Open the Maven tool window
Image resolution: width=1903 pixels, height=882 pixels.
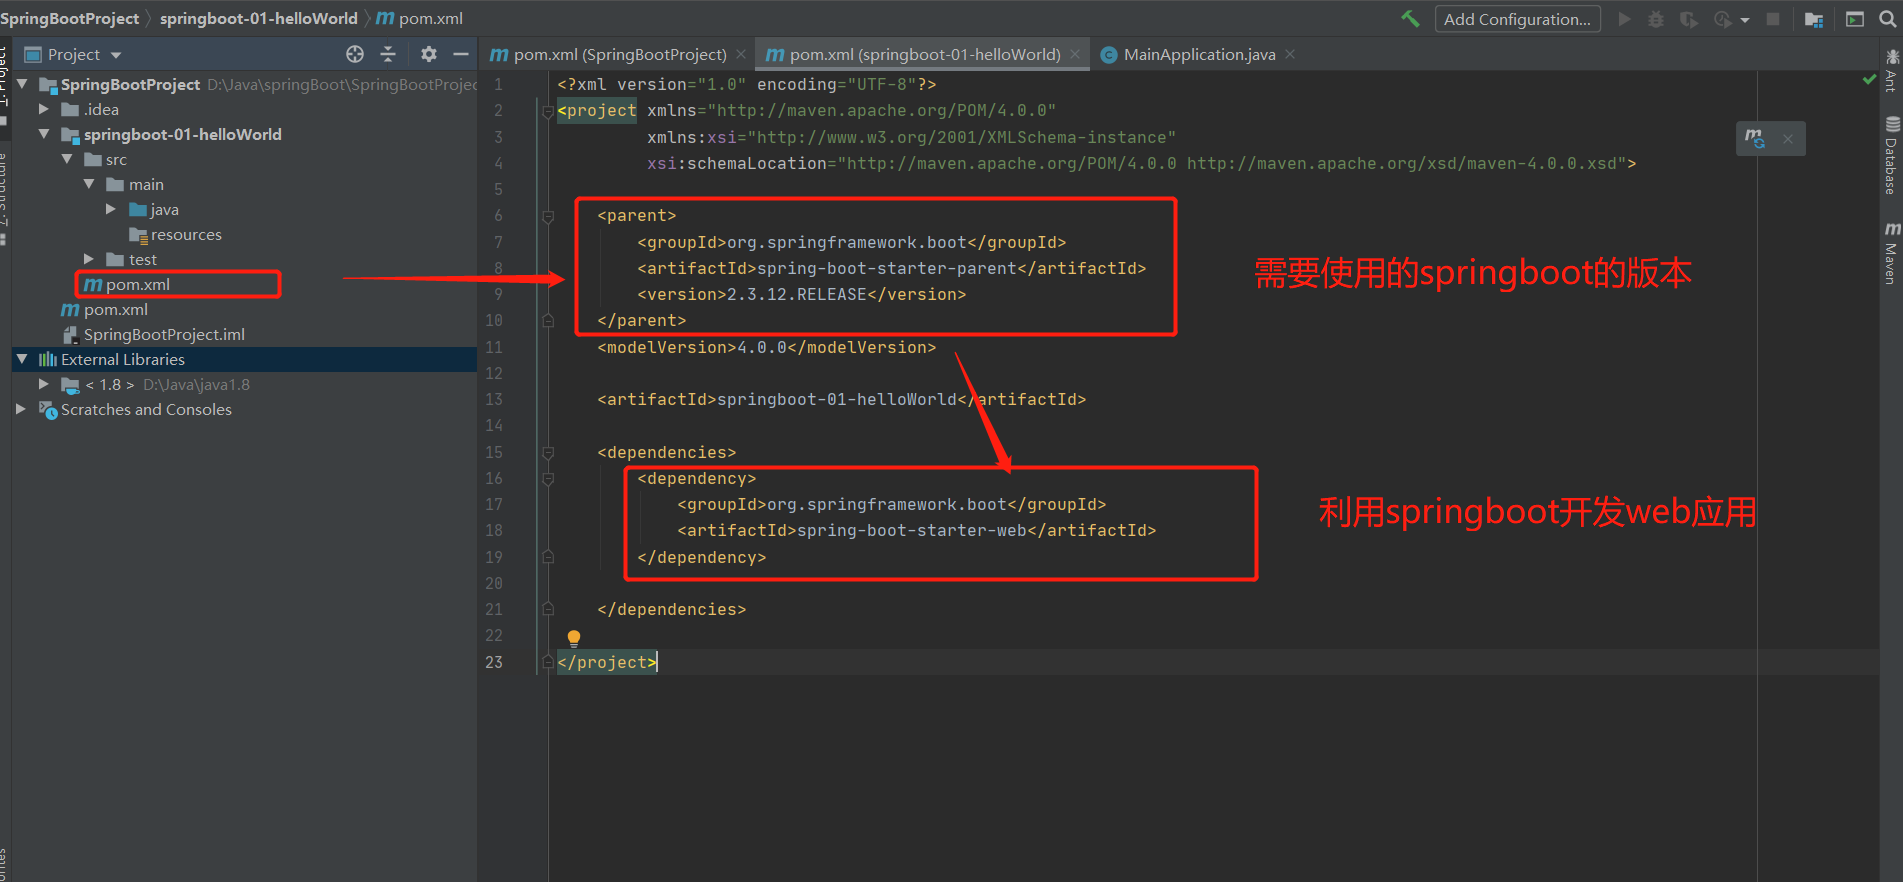click(1891, 254)
